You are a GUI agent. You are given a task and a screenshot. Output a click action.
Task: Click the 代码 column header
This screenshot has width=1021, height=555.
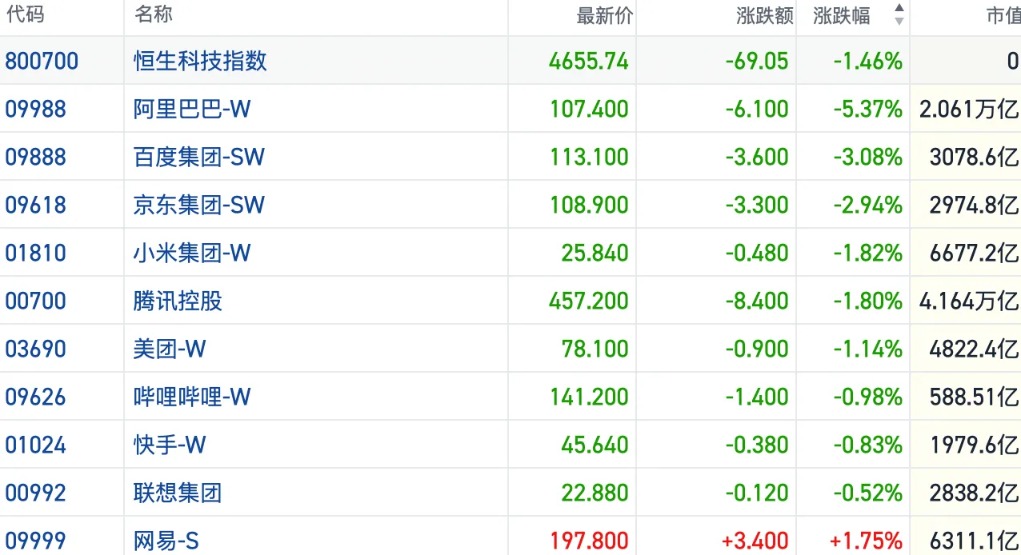(25, 14)
